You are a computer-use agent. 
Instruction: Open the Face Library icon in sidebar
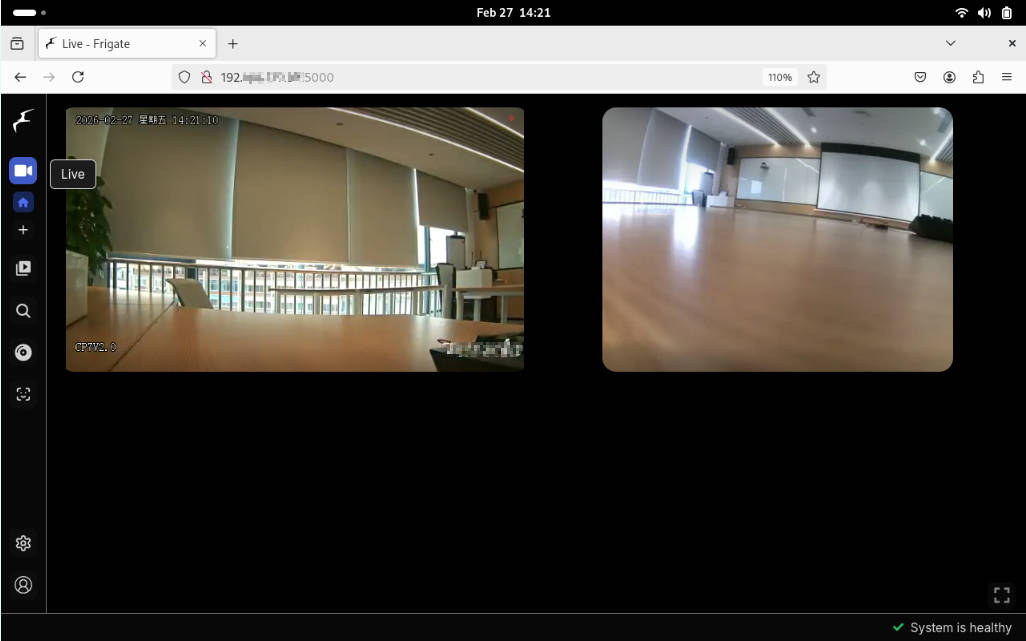23,394
